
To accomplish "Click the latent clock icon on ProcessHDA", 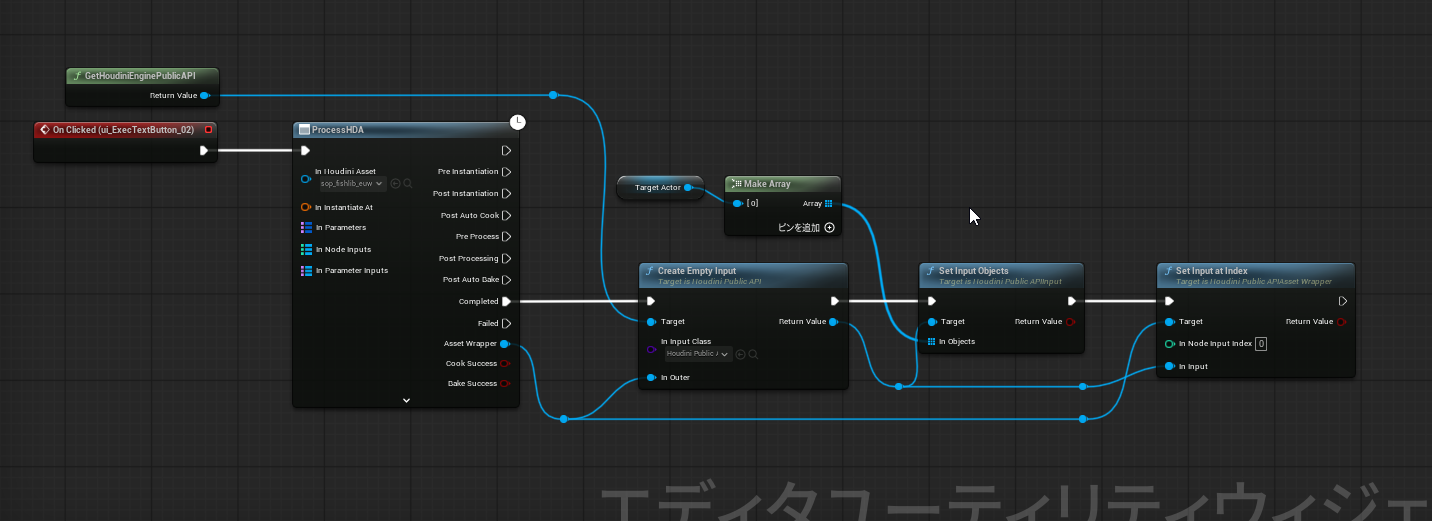I will pyautogui.click(x=517, y=122).
